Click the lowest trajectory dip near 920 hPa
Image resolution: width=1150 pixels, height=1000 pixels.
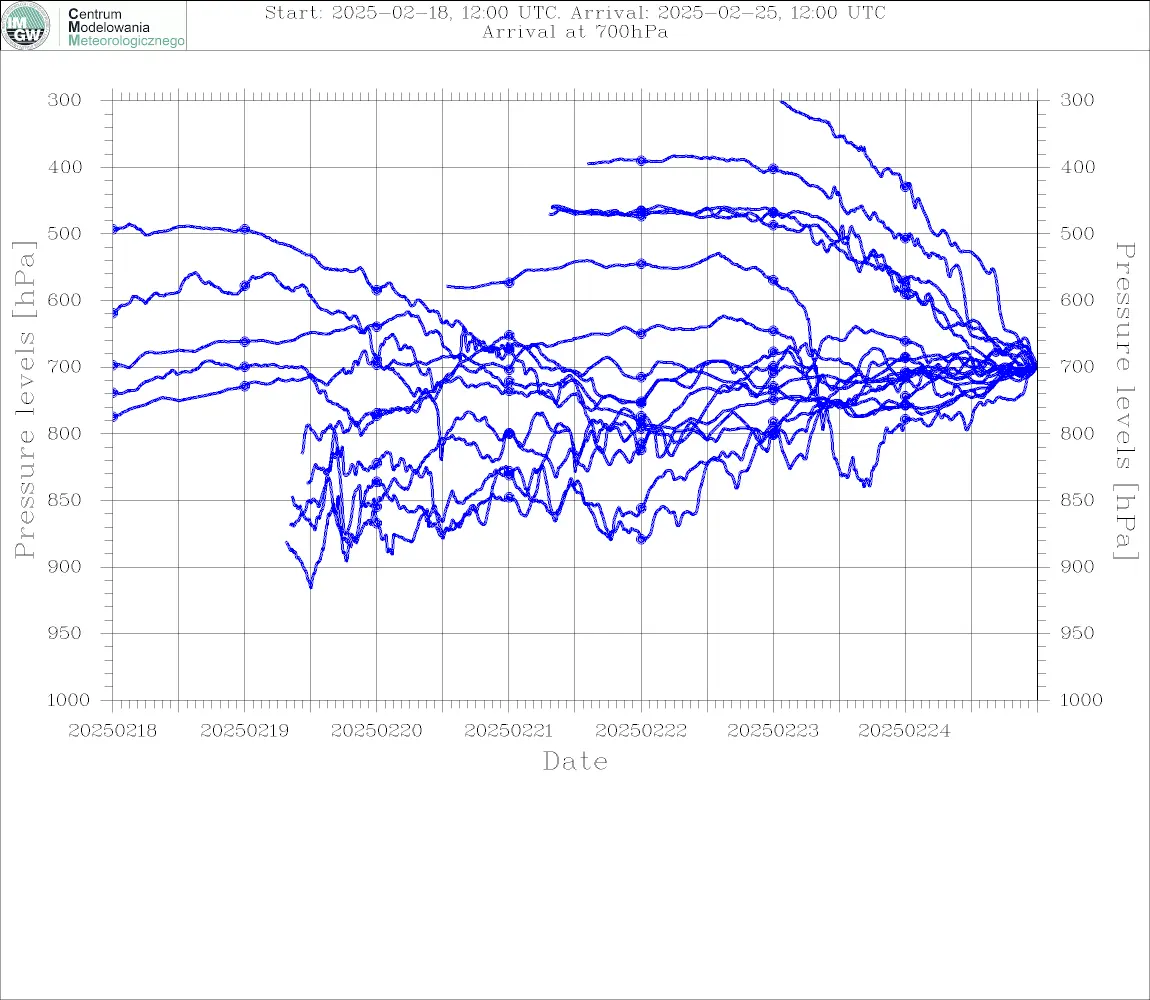coord(311,586)
